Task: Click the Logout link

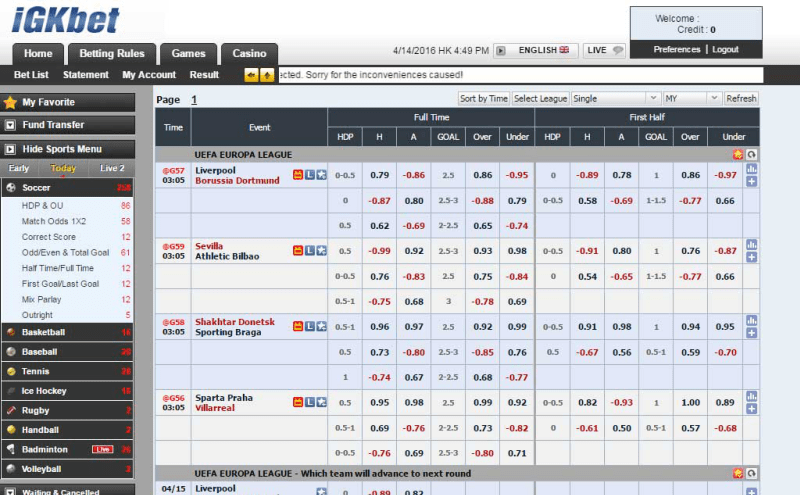Action: click(x=725, y=50)
